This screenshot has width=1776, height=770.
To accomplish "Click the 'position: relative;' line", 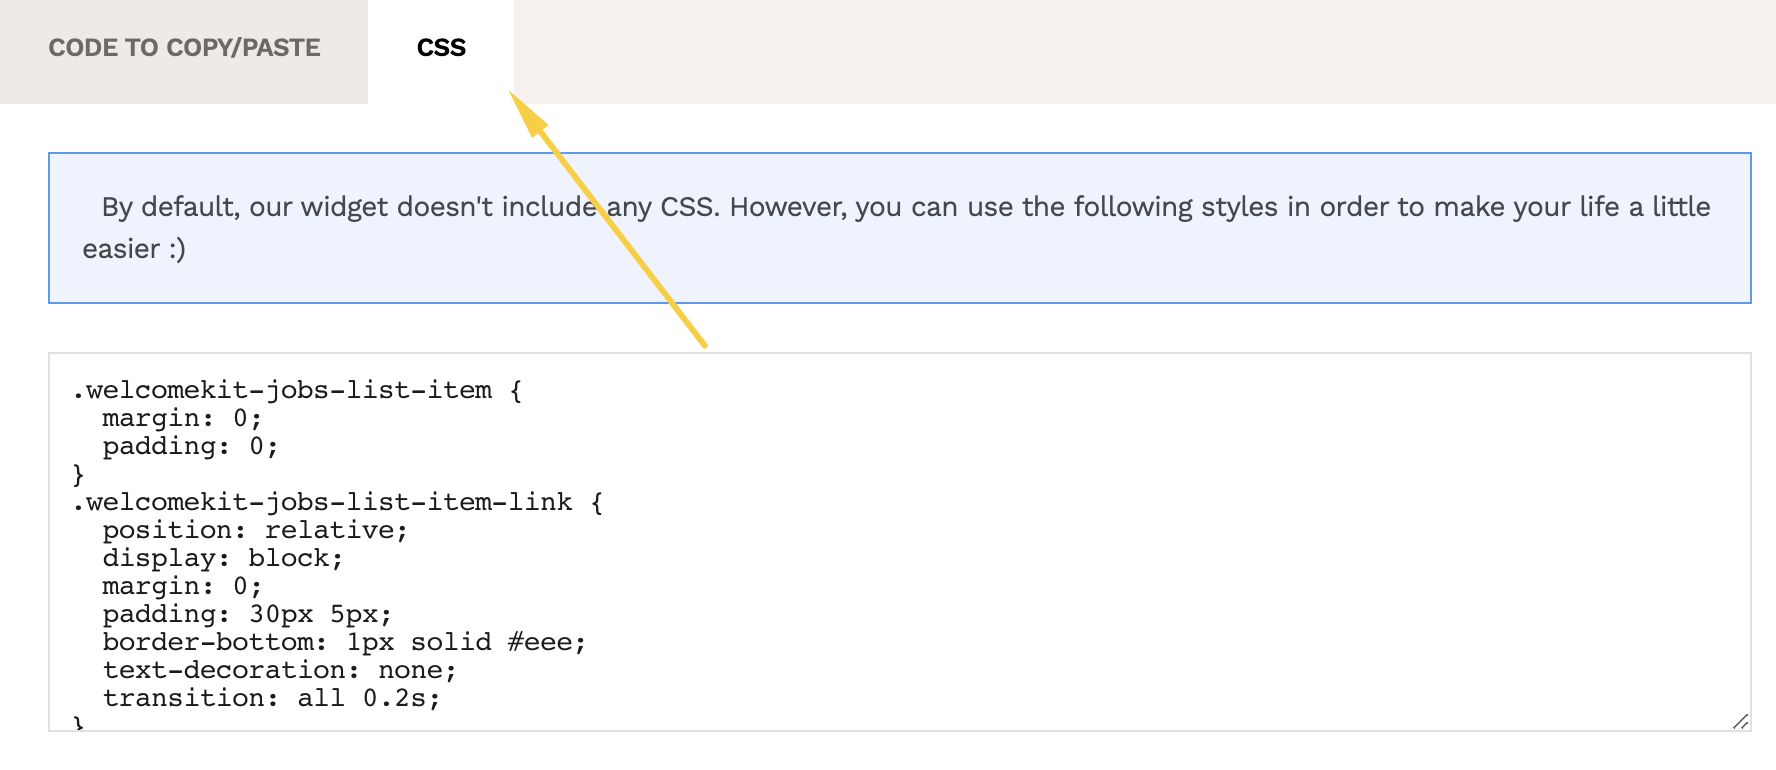I will tap(255, 530).
